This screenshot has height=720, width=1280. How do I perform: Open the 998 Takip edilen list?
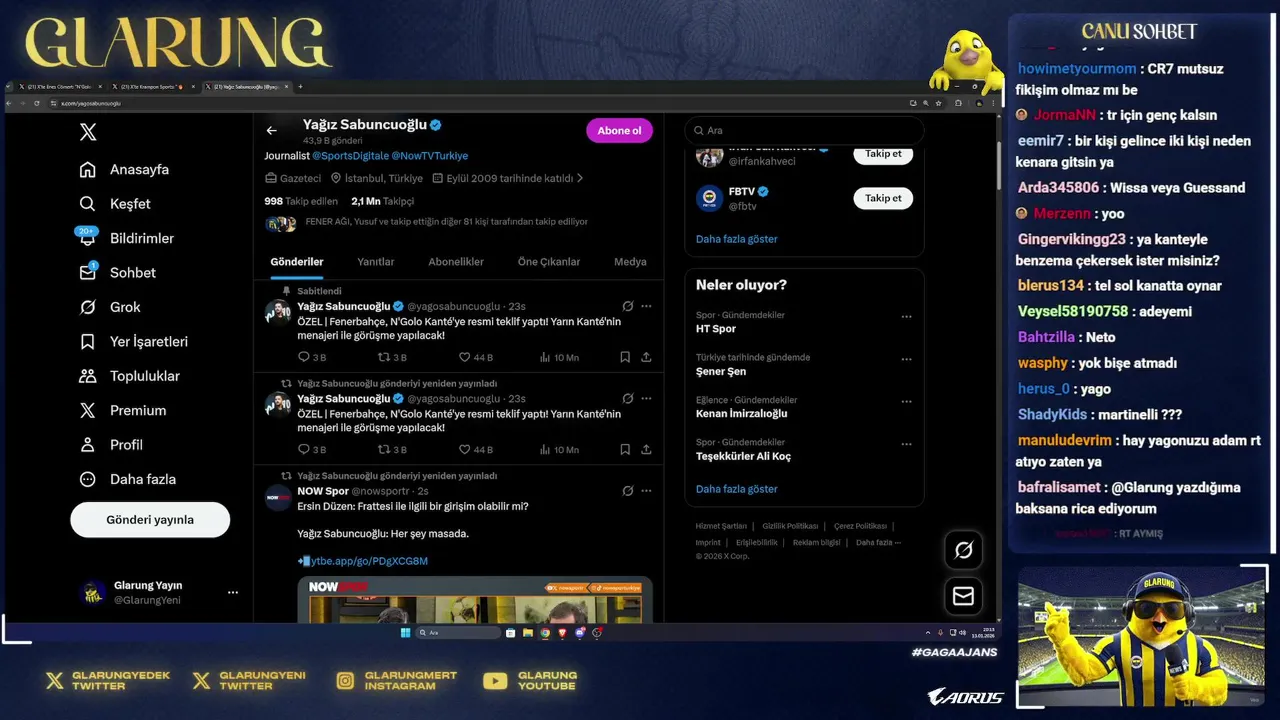pyautogui.click(x=301, y=201)
